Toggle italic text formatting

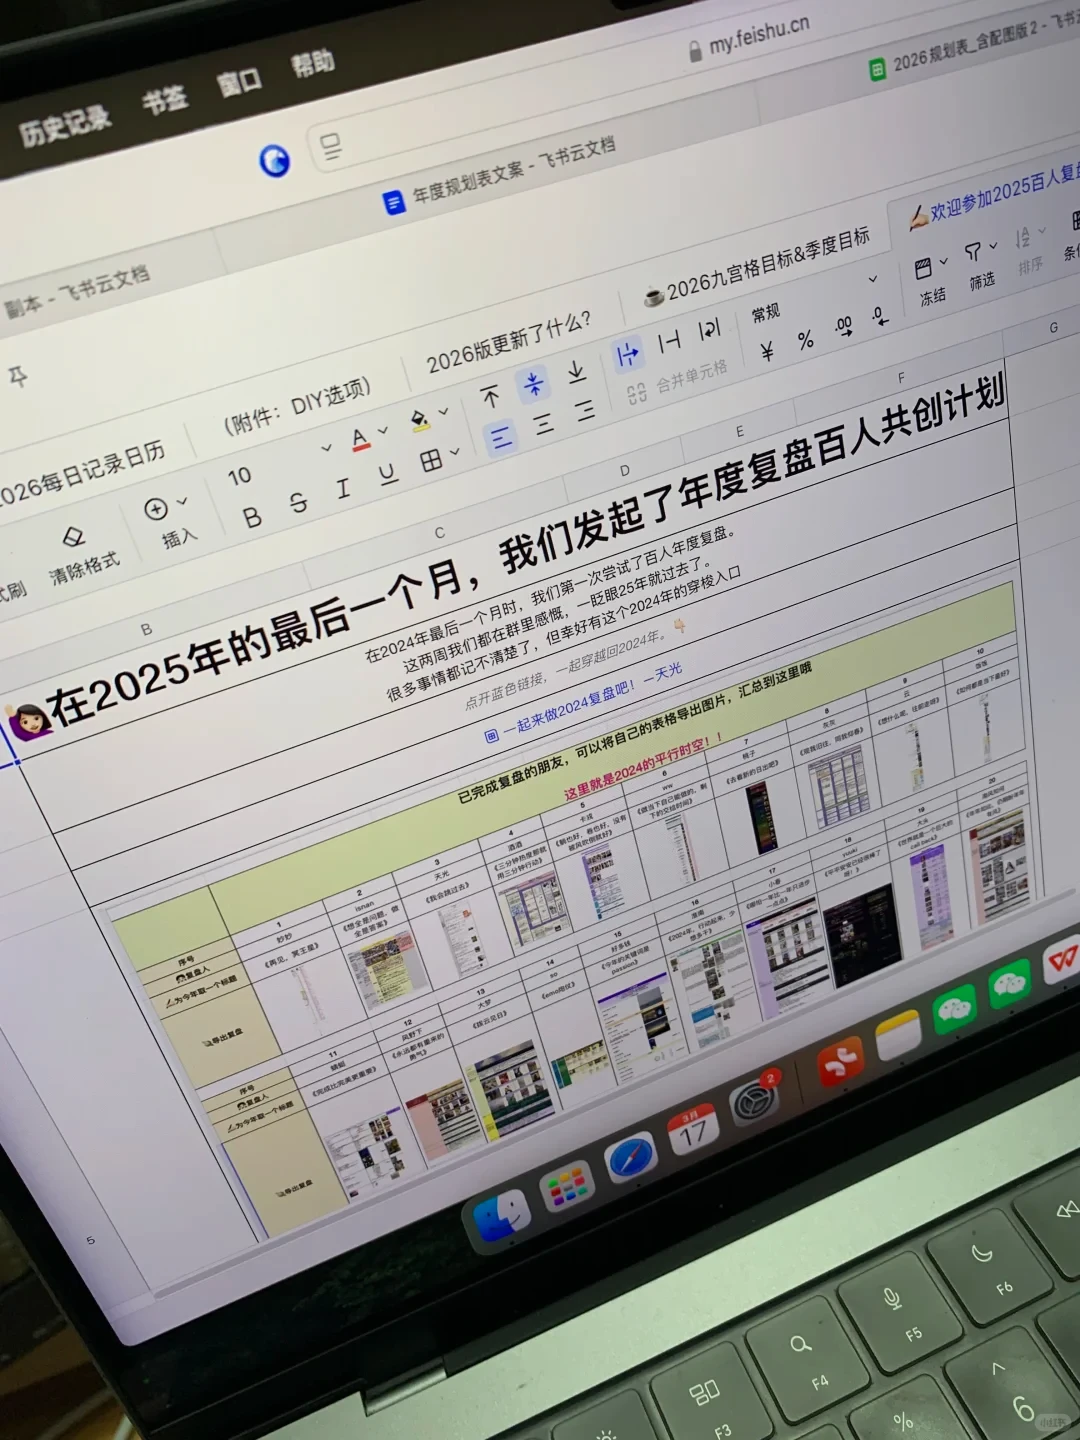[343, 489]
